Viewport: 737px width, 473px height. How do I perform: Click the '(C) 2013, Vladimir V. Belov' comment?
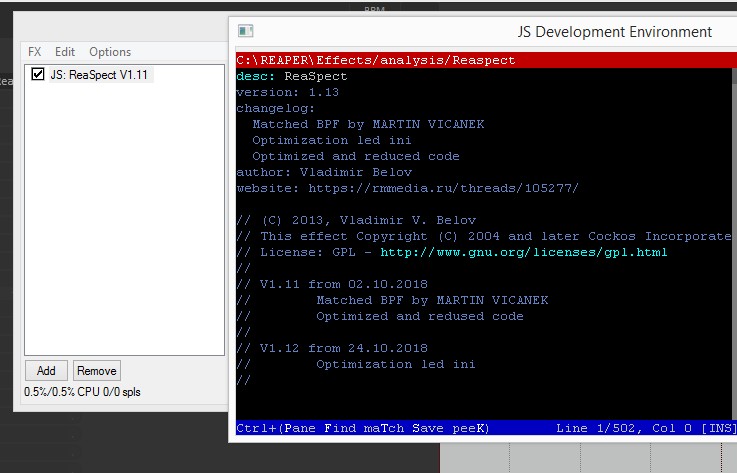tap(356, 220)
